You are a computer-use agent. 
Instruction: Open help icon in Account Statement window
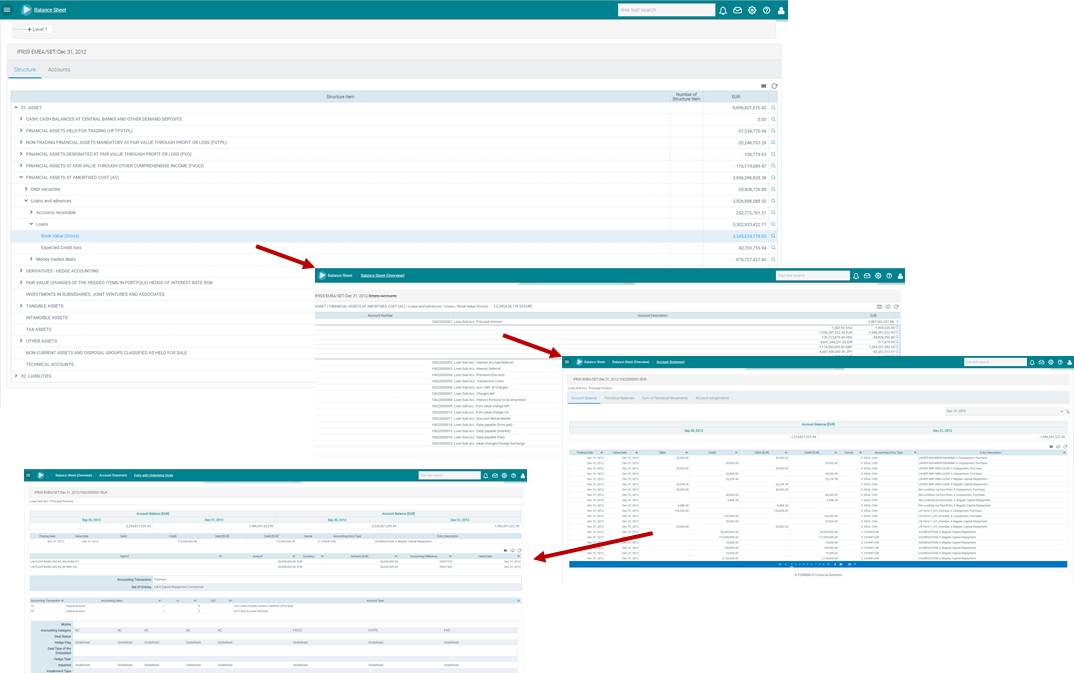tap(1060, 362)
